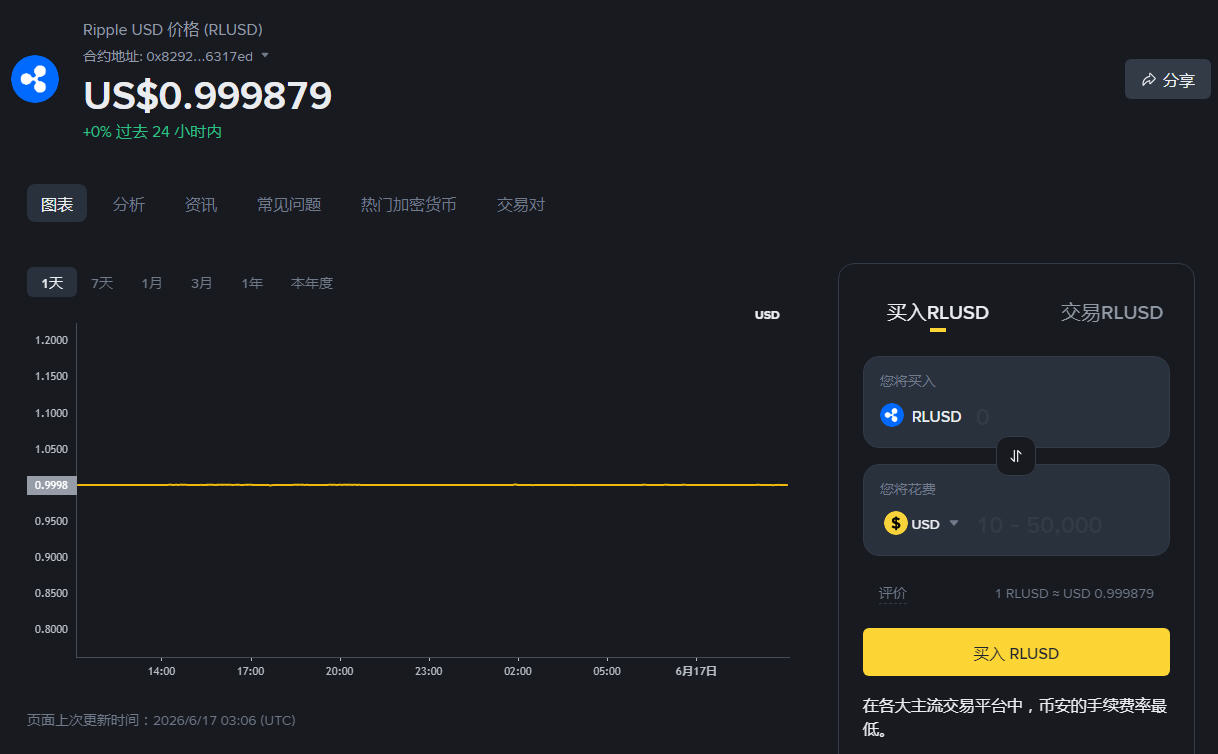Click the 您将买入 field label
This screenshot has width=1218, height=754.
click(x=908, y=381)
